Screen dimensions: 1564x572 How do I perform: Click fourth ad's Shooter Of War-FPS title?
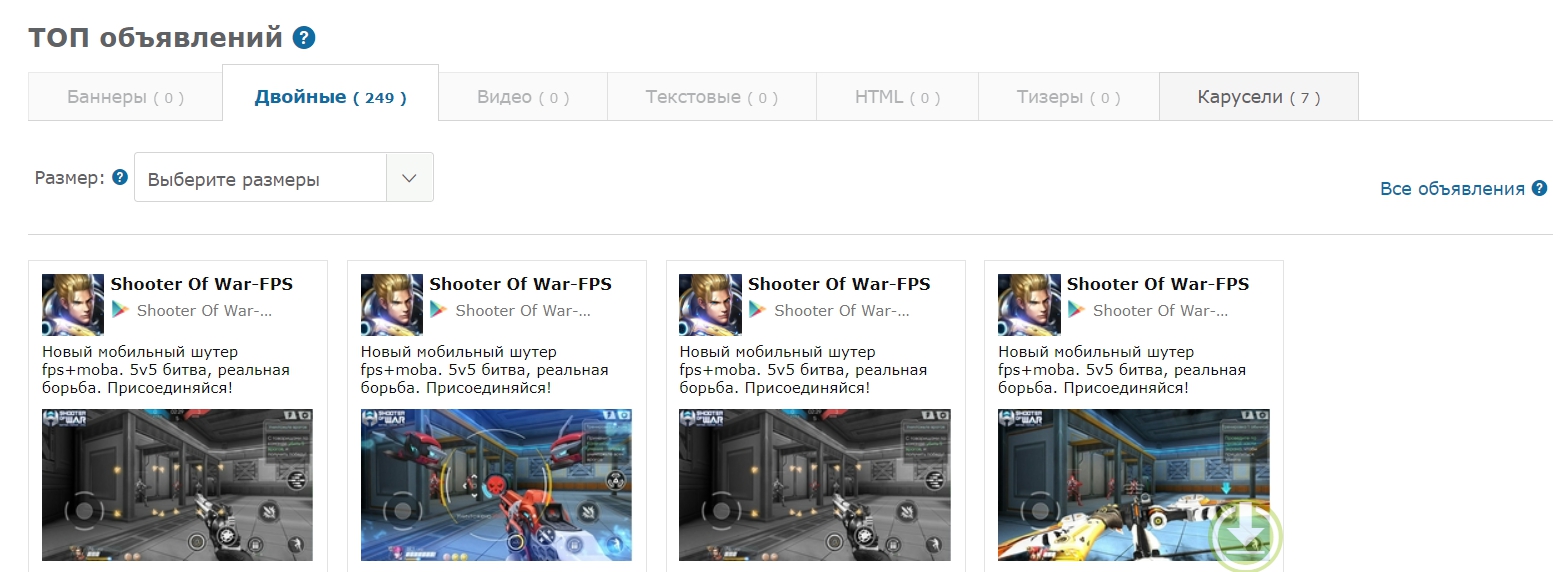click(x=1158, y=284)
